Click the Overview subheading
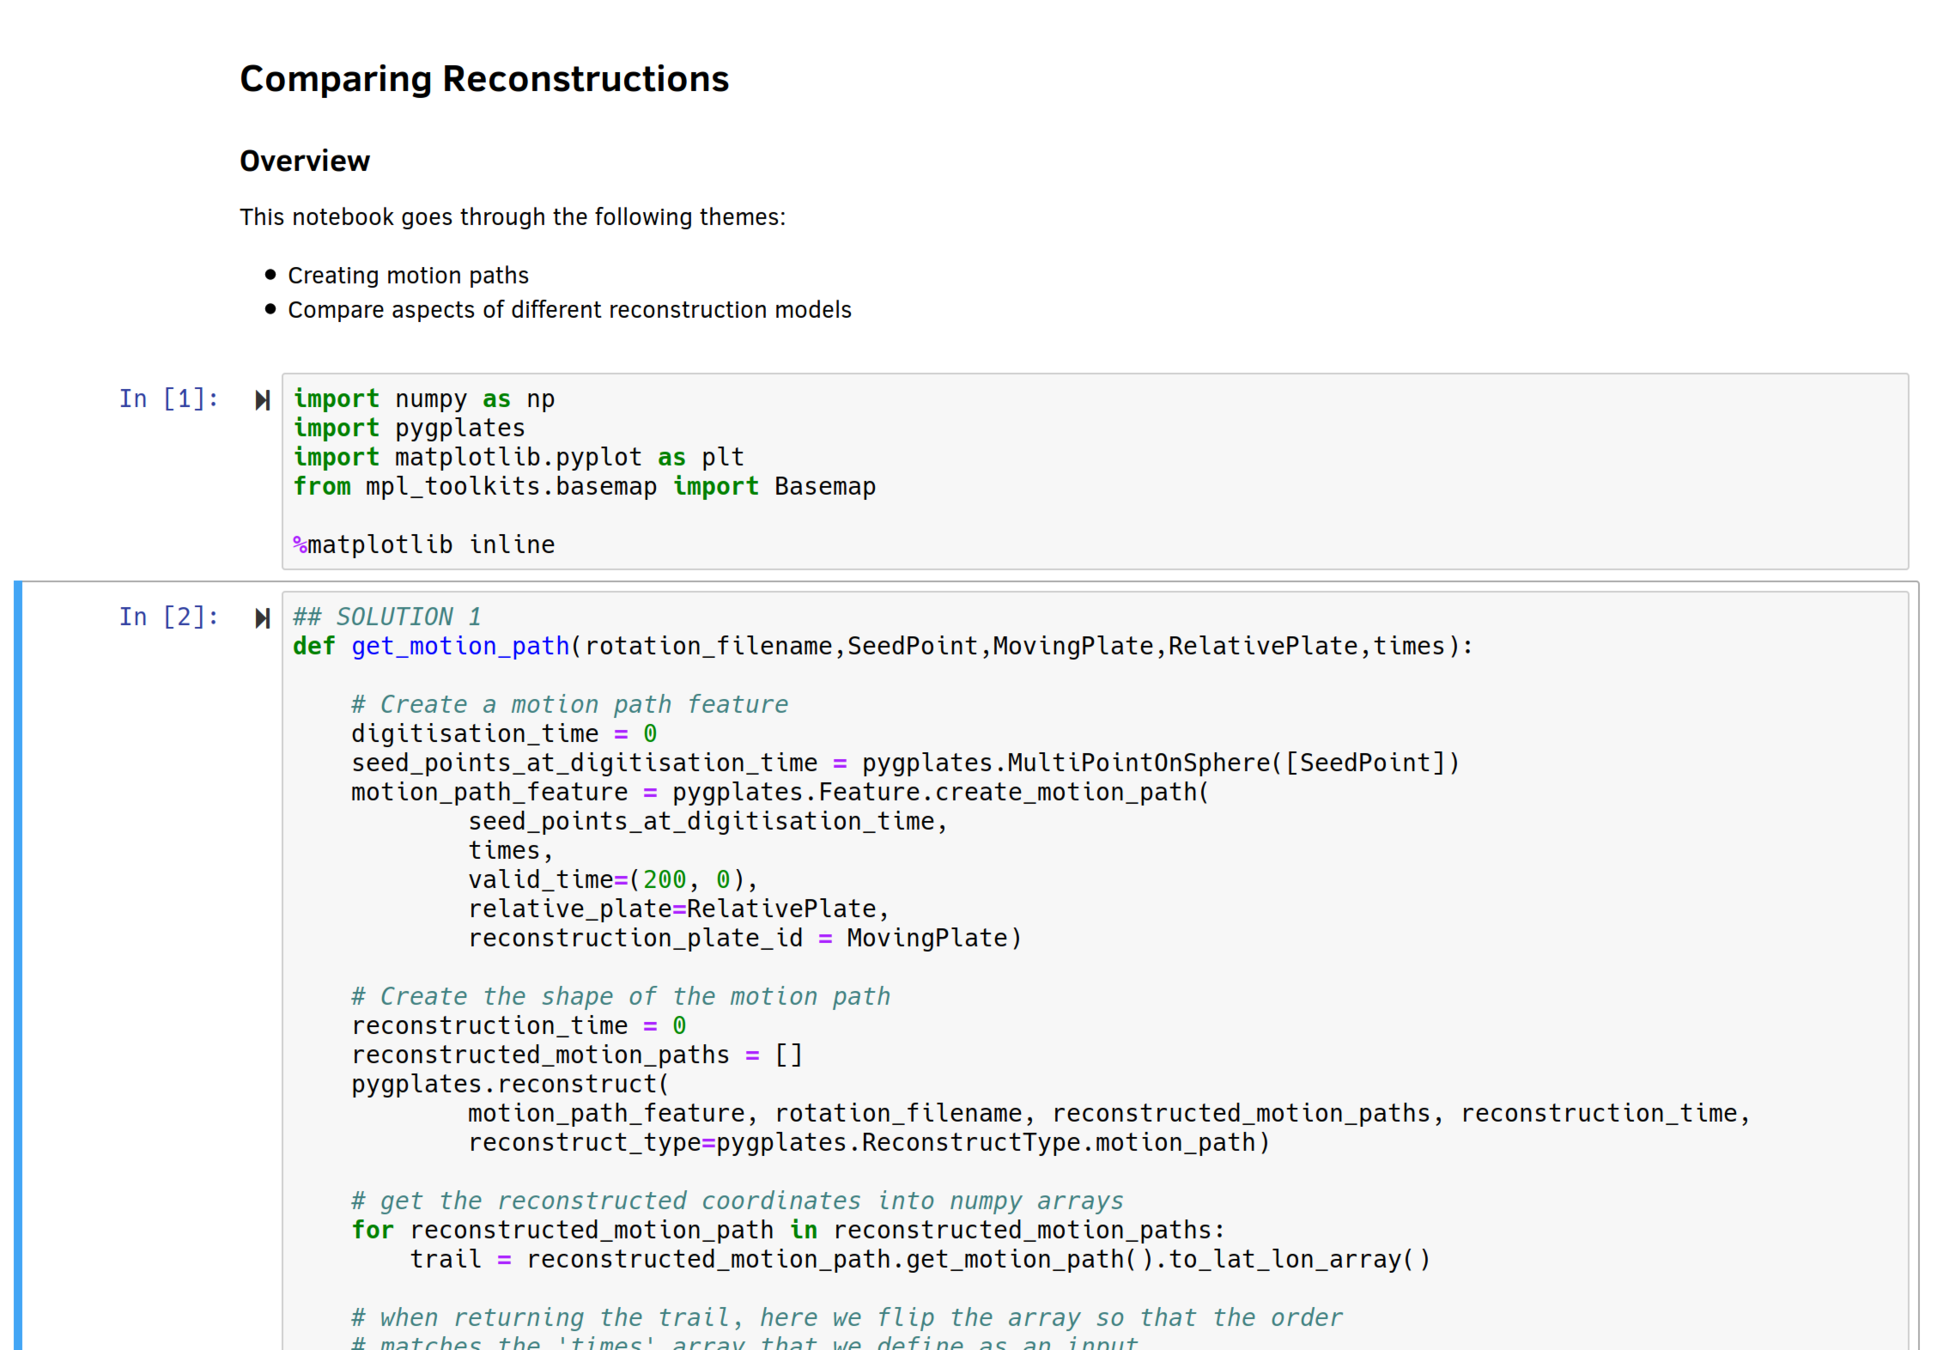This screenshot has height=1350, width=1937. click(304, 161)
